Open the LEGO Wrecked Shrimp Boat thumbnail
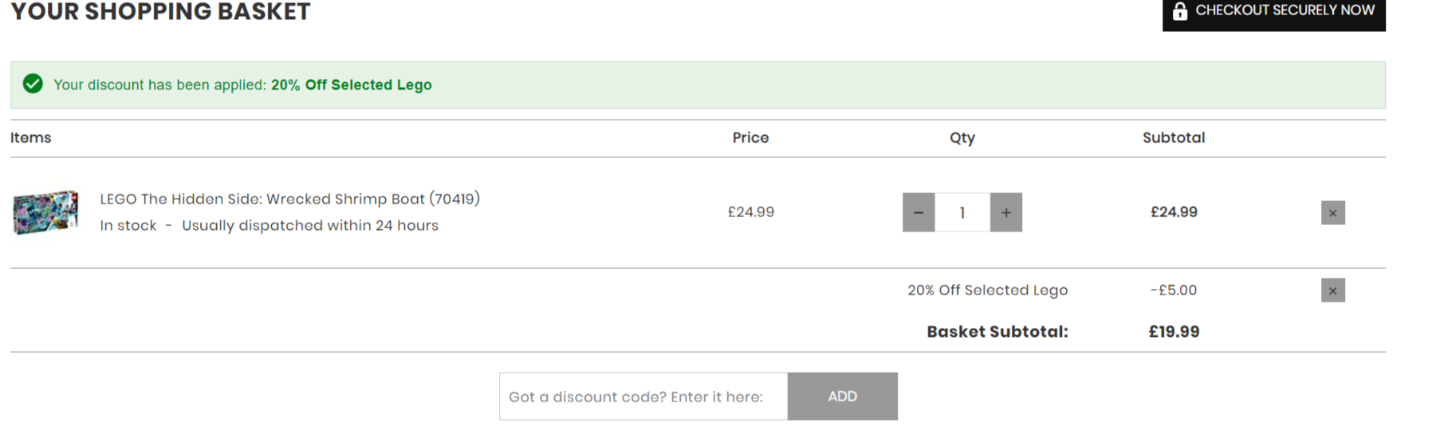The width and height of the screenshot is (1440, 435). click(x=45, y=212)
